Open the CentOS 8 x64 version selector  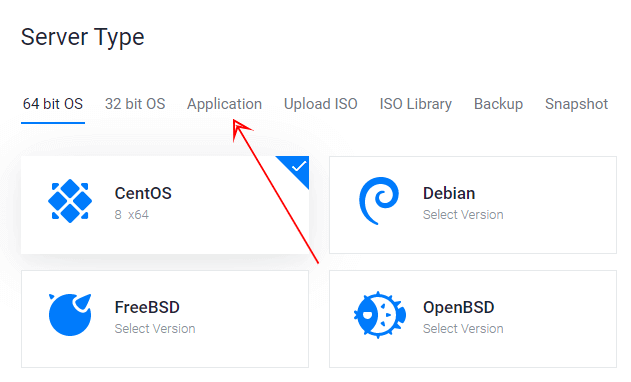[x=132, y=215]
